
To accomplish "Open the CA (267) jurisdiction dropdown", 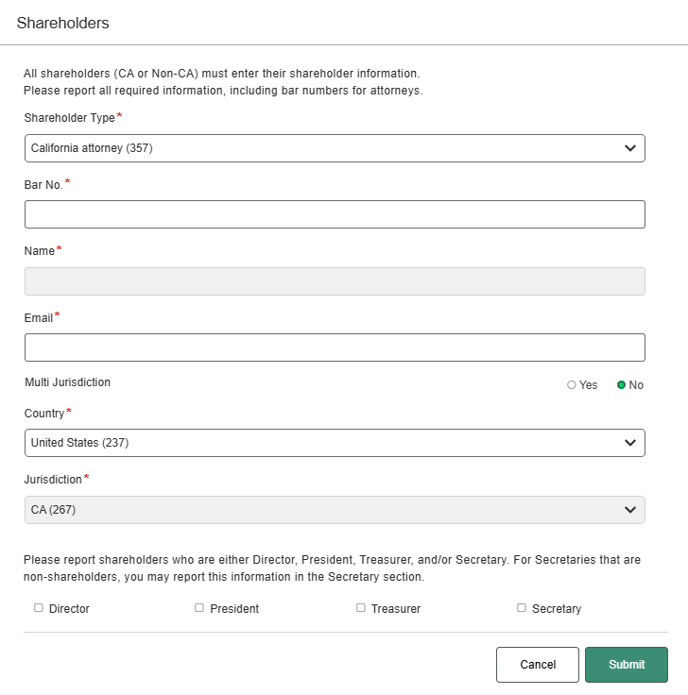I will (334, 510).
